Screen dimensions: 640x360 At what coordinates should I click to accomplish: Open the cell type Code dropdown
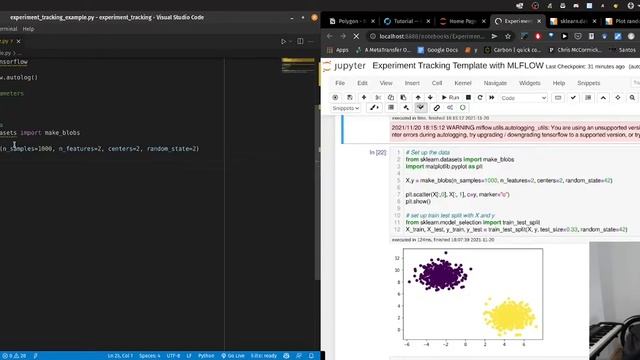click(x=523, y=98)
